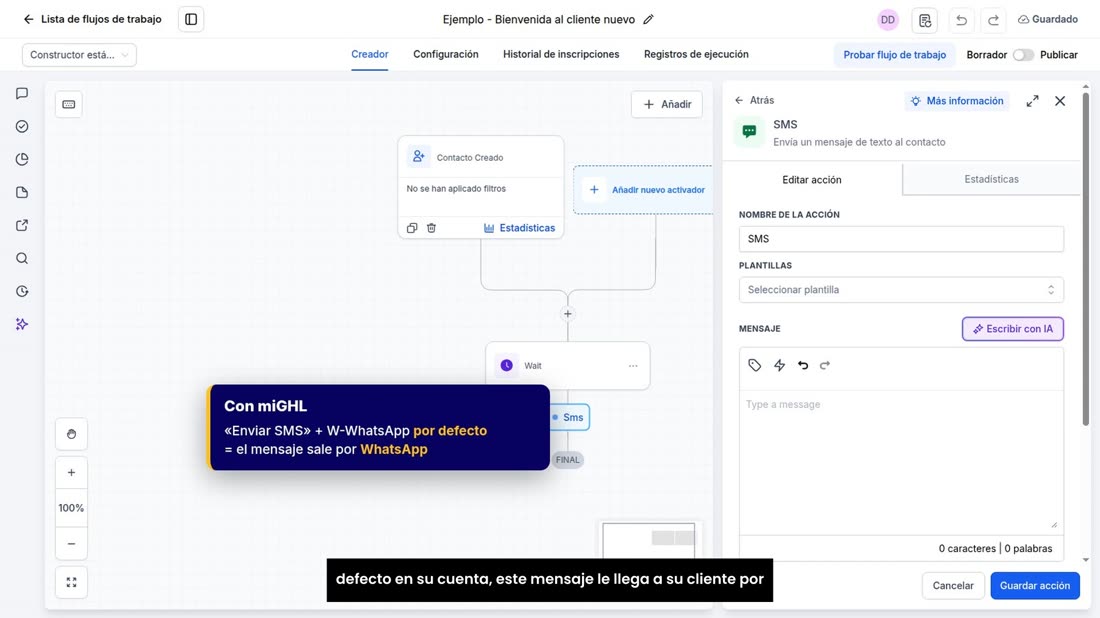Open Estadísticas on the trigger card

519,228
